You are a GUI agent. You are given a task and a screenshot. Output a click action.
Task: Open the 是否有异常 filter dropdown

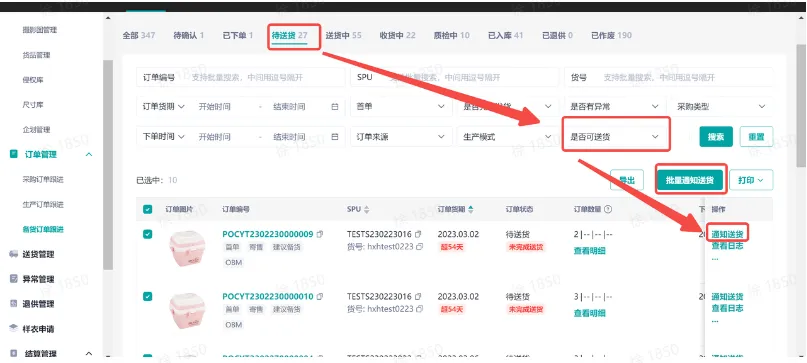pyautogui.click(x=614, y=107)
